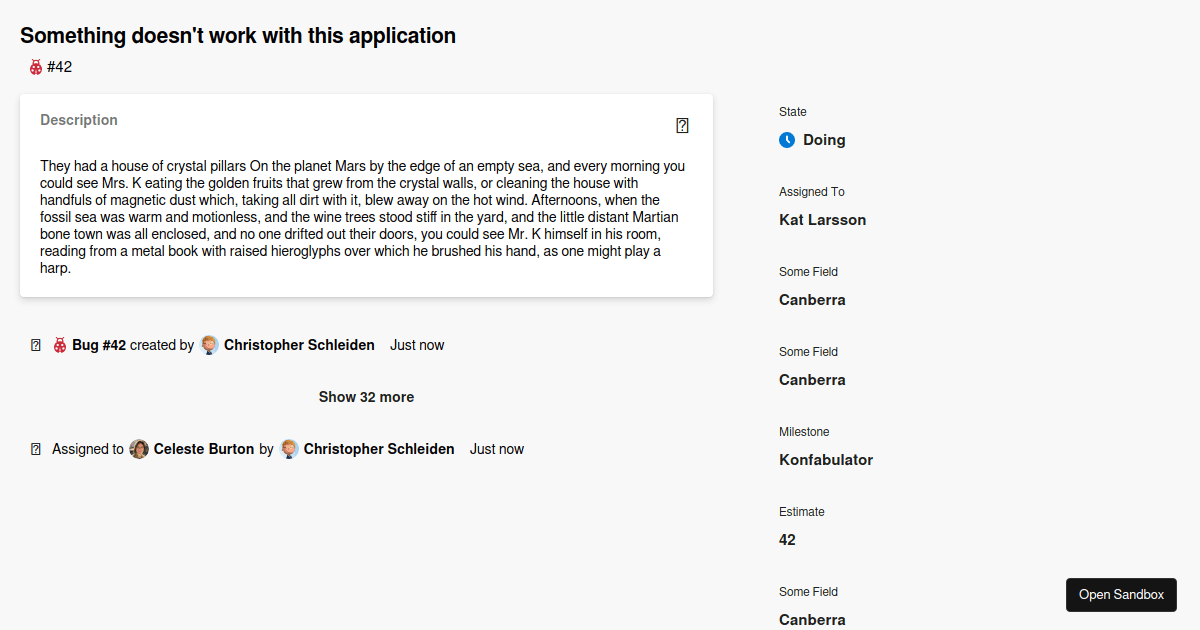Open Celeste Burton's profile link
Viewport: 1200px width, 630px height.
coord(204,448)
